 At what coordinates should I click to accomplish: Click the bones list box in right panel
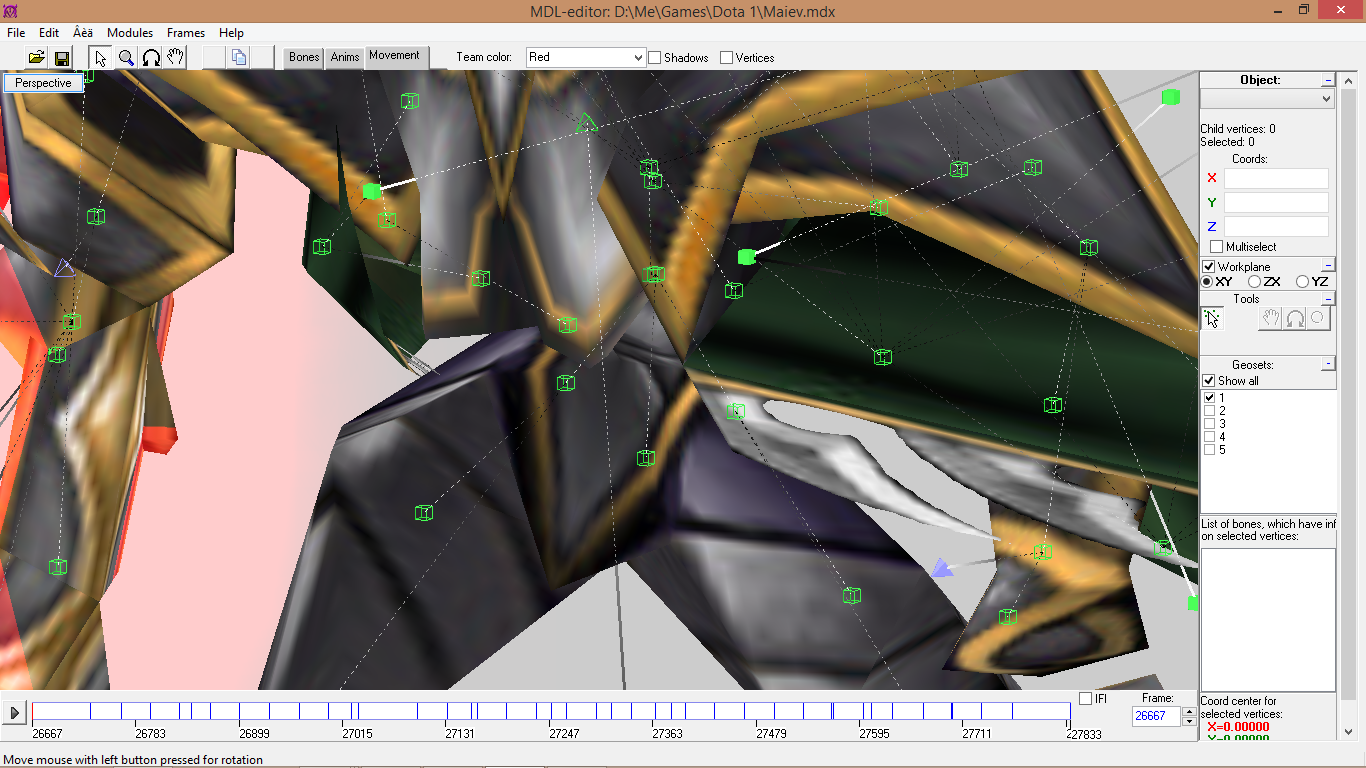click(1268, 619)
